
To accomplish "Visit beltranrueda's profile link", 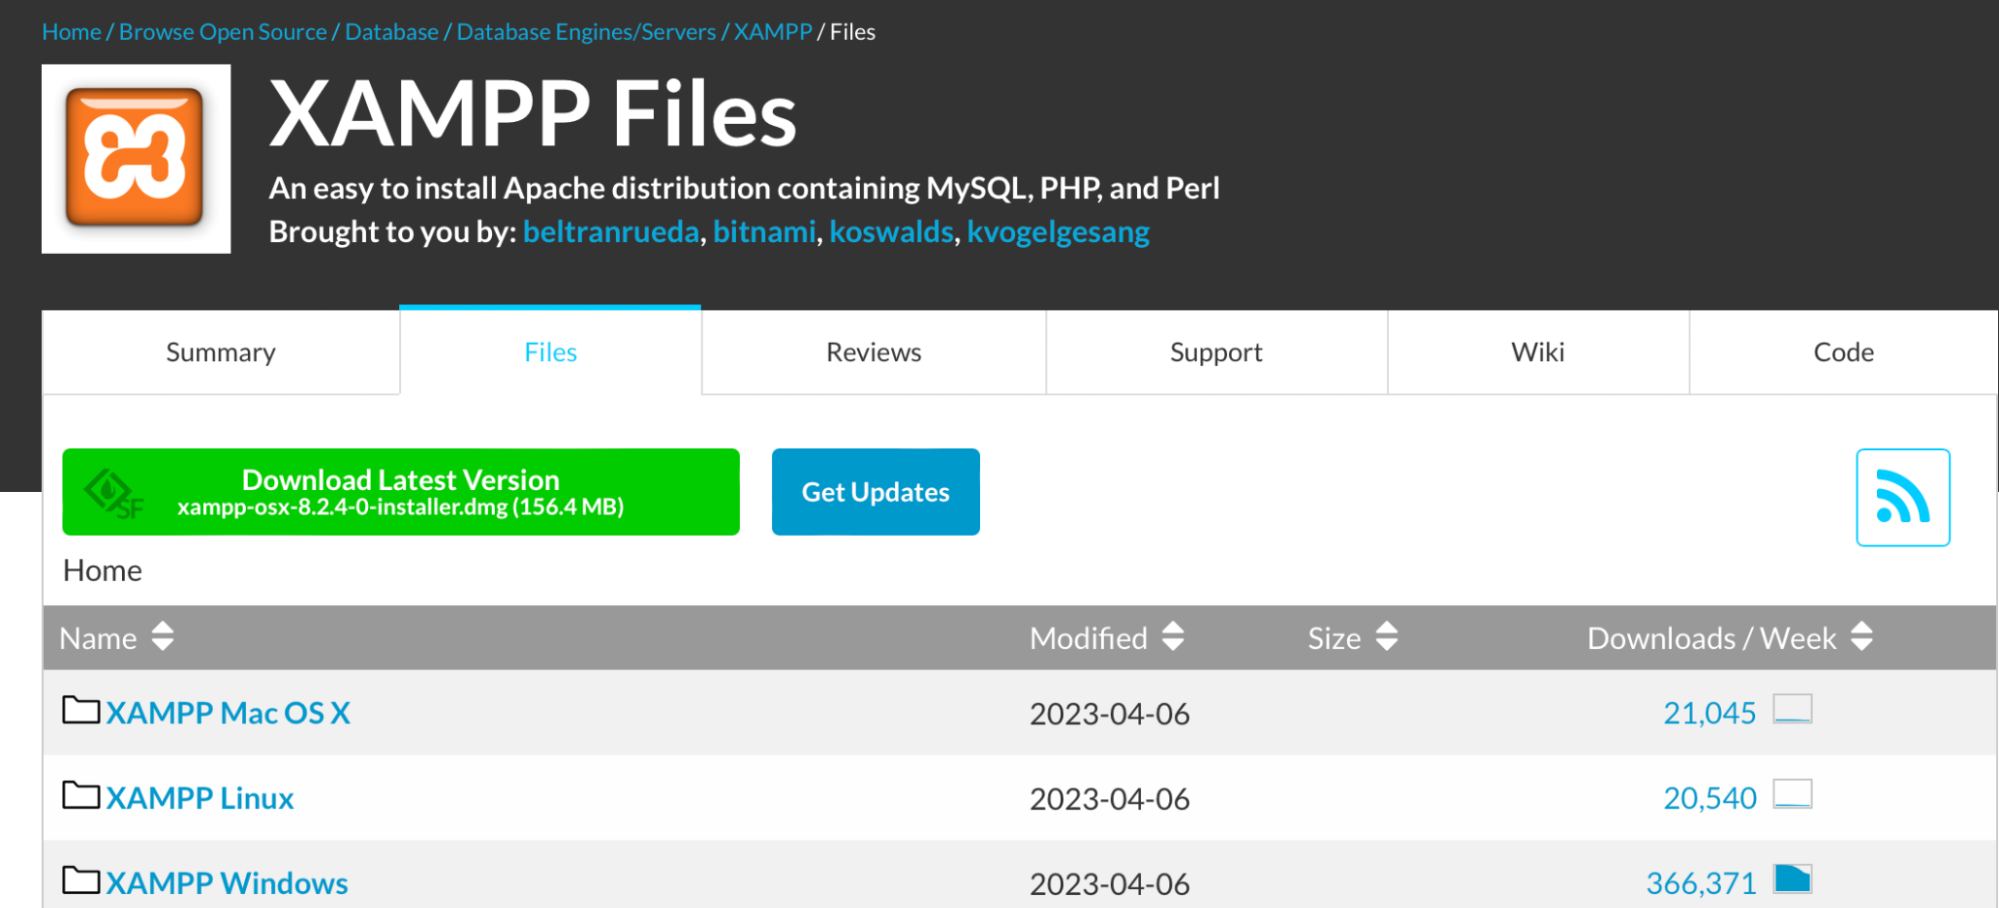I will pyautogui.click(x=611, y=232).
